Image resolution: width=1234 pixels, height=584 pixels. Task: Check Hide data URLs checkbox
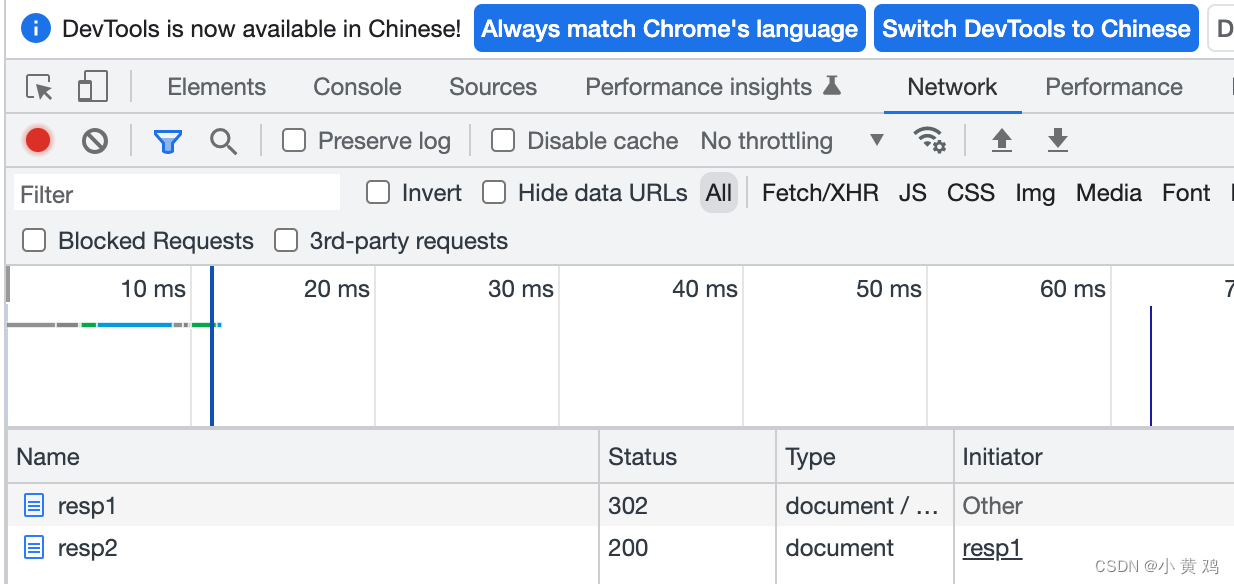(494, 192)
